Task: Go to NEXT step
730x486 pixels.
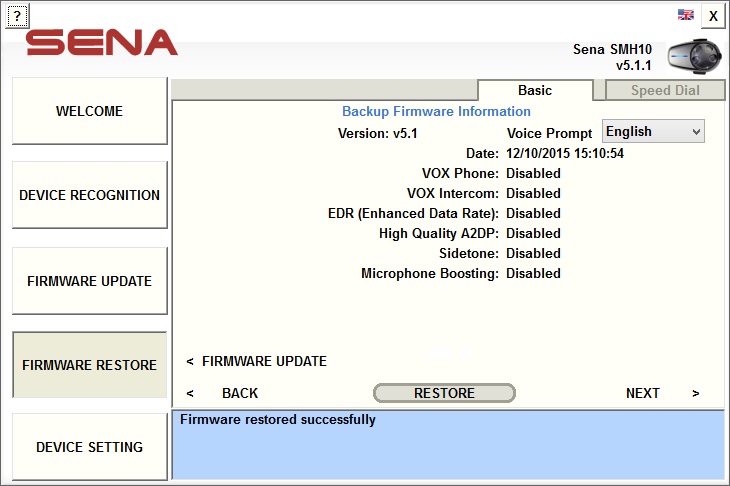Action: click(x=642, y=393)
